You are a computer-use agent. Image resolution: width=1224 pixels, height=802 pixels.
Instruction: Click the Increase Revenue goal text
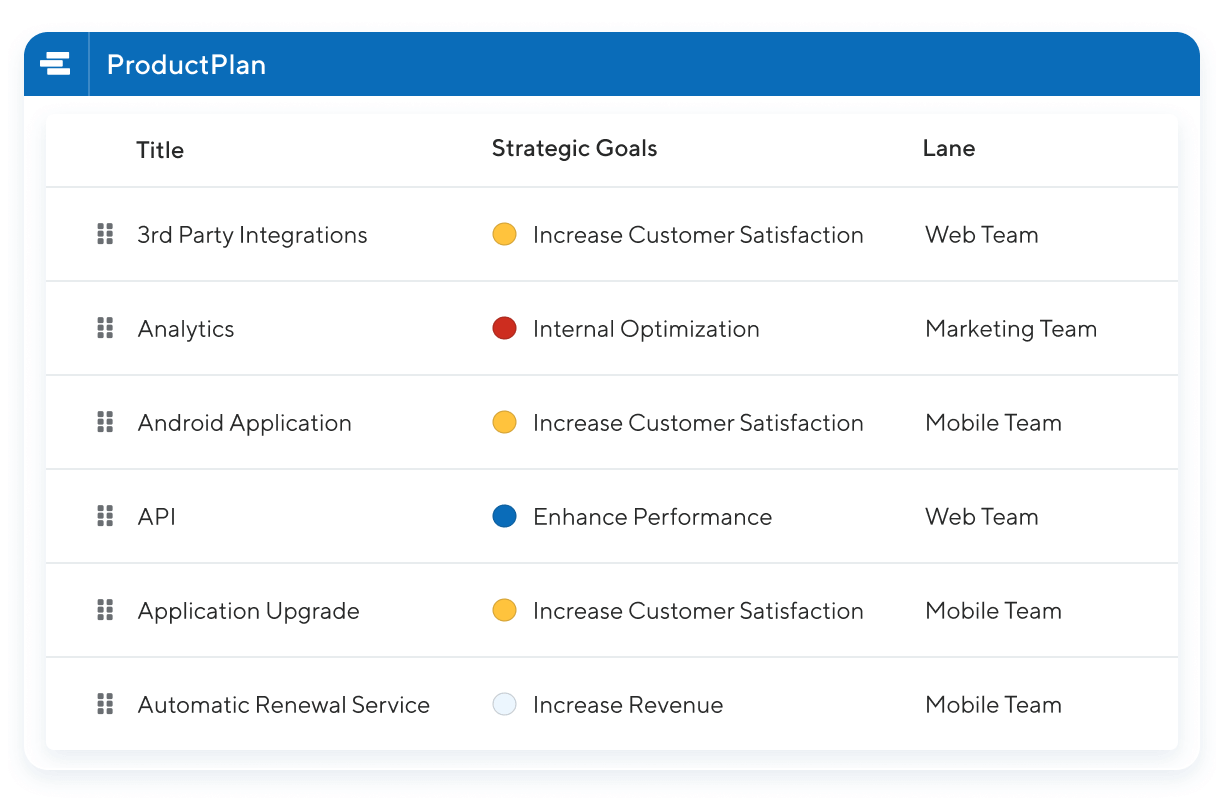click(x=628, y=705)
